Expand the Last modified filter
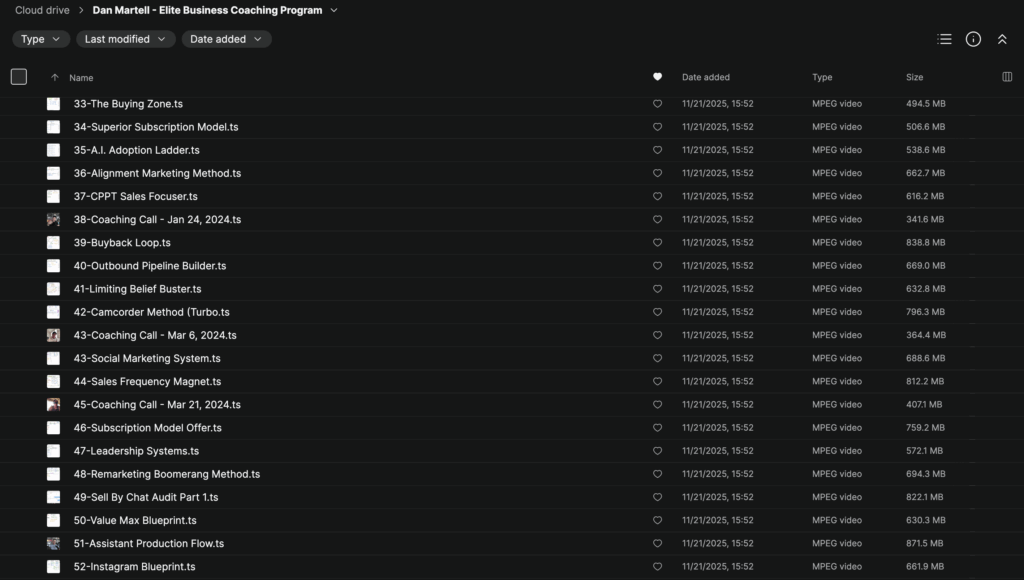 point(125,39)
